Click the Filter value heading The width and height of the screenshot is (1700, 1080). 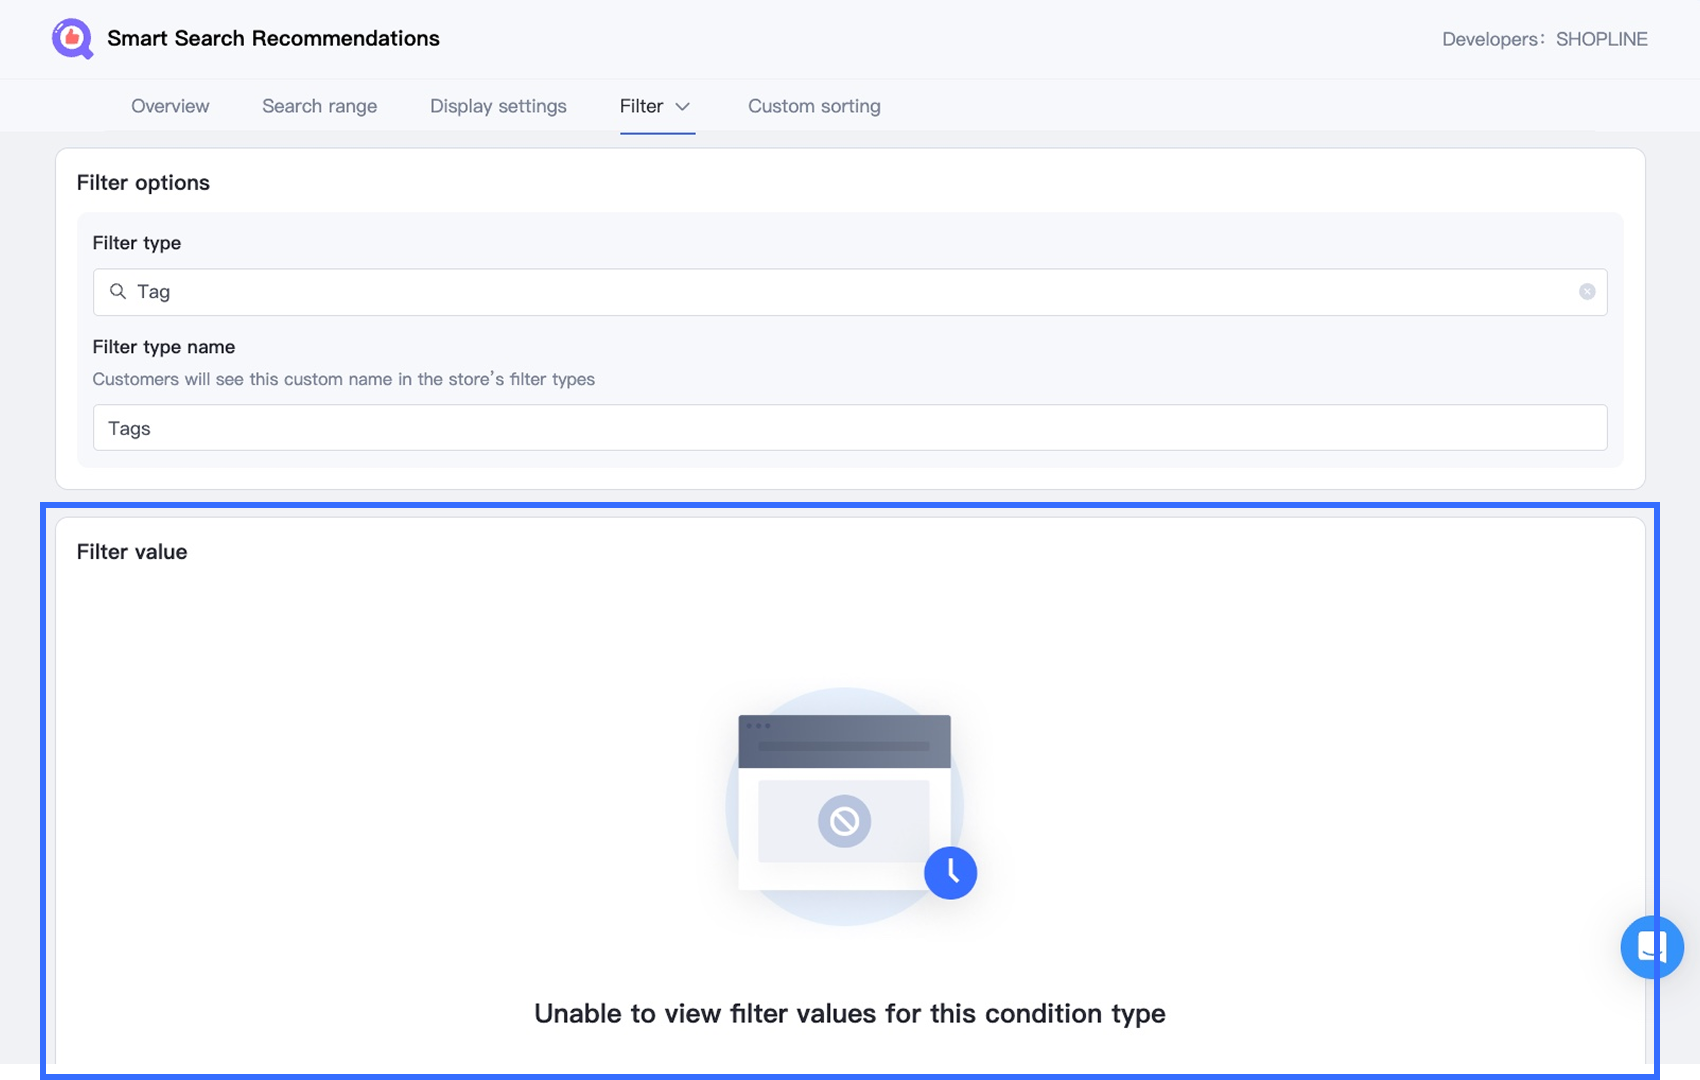point(132,552)
